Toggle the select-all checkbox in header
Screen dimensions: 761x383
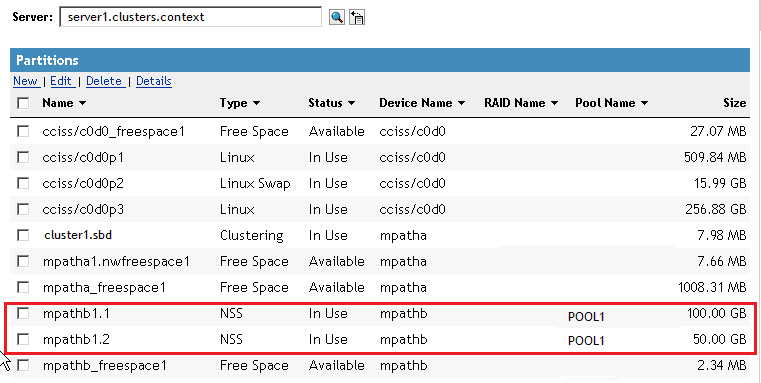pyautogui.click(x=23, y=103)
